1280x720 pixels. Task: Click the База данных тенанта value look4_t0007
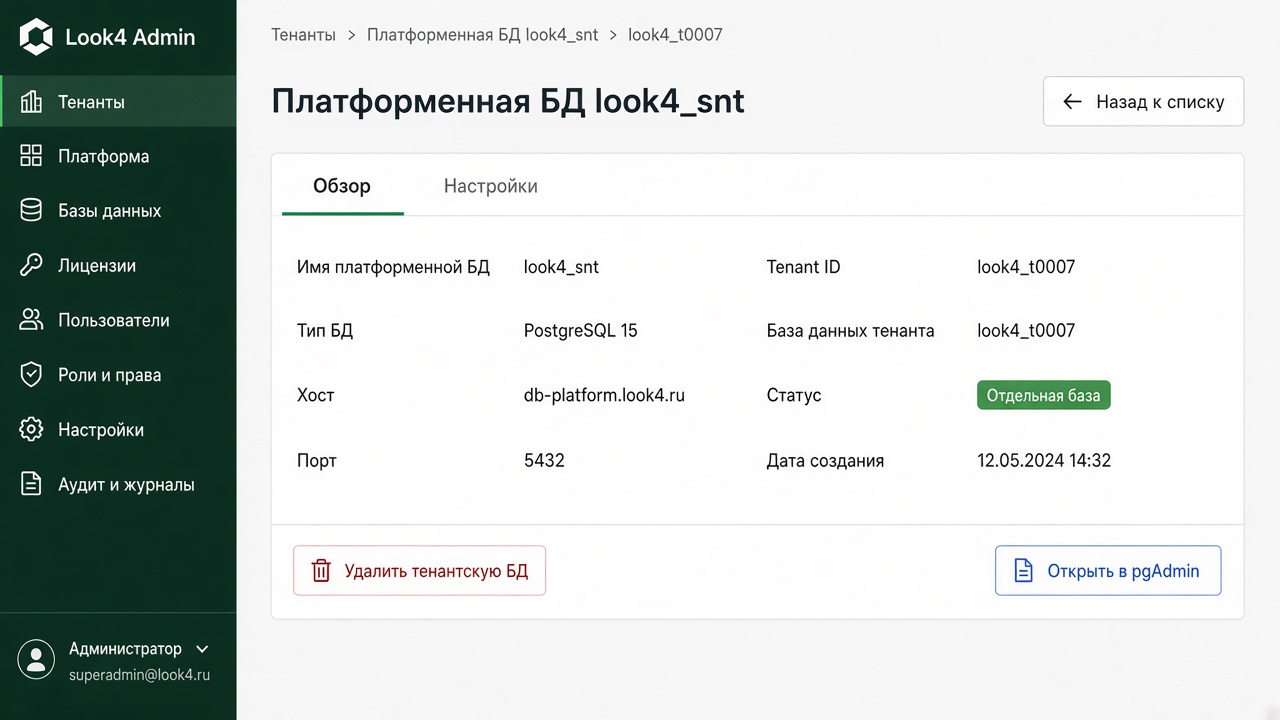tap(1026, 331)
